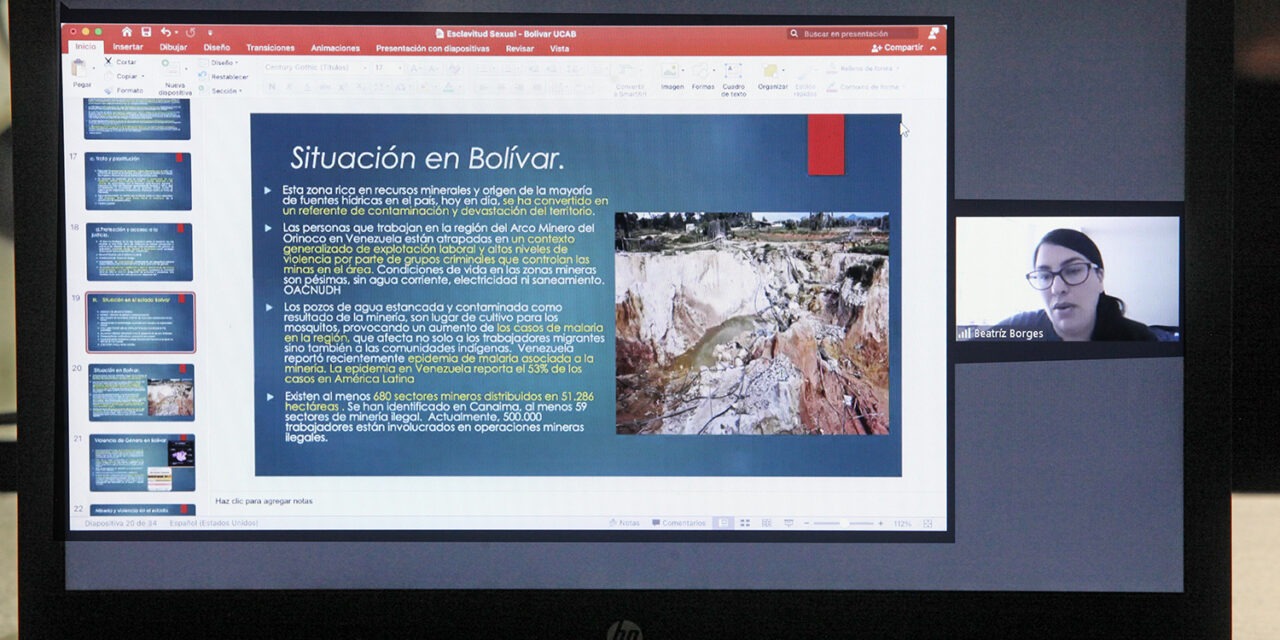Open the Organizar arrange tool
The height and width of the screenshot is (640, 1280).
[x=772, y=77]
